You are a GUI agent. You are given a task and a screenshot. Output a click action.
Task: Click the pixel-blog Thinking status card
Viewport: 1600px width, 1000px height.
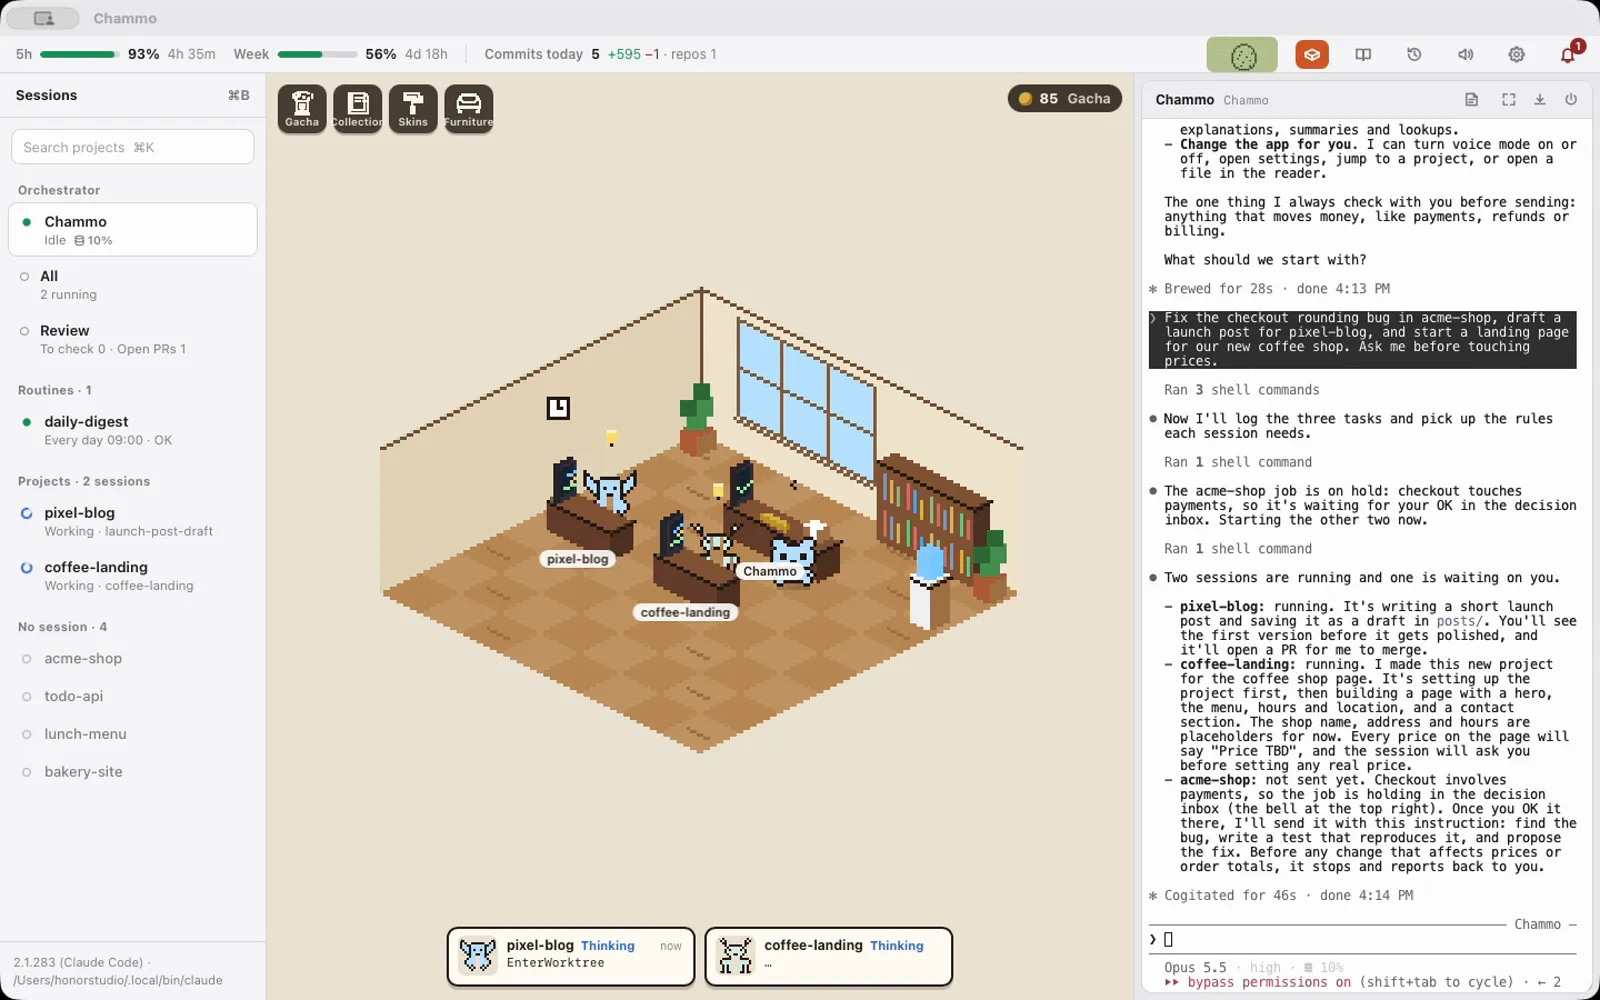click(x=571, y=956)
